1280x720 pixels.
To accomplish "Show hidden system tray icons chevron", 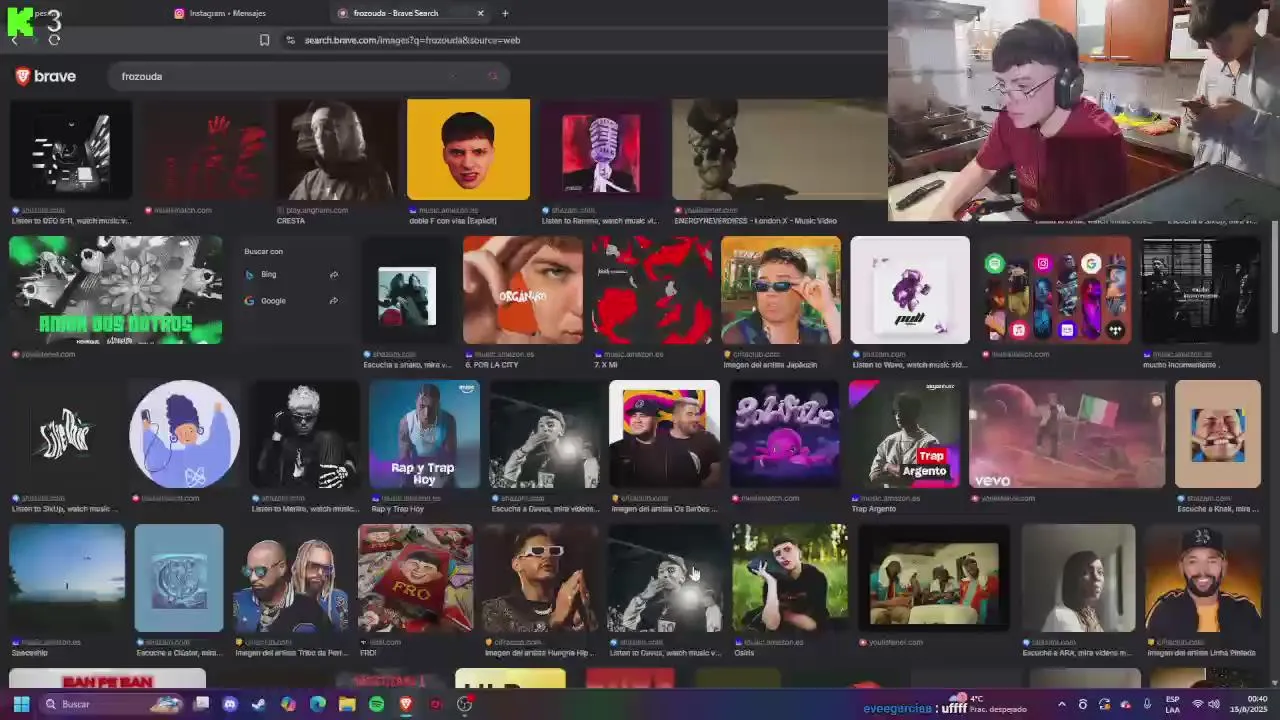I will [1061, 704].
